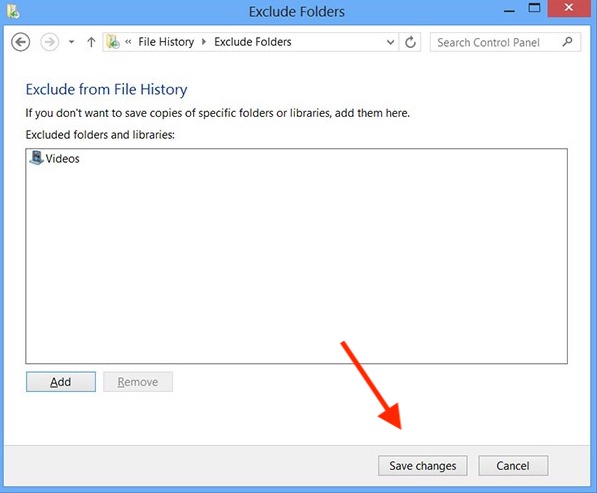The height and width of the screenshot is (493, 597).
Task: Minimize the Exclude Folders window
Action: (x=509, y=11)
